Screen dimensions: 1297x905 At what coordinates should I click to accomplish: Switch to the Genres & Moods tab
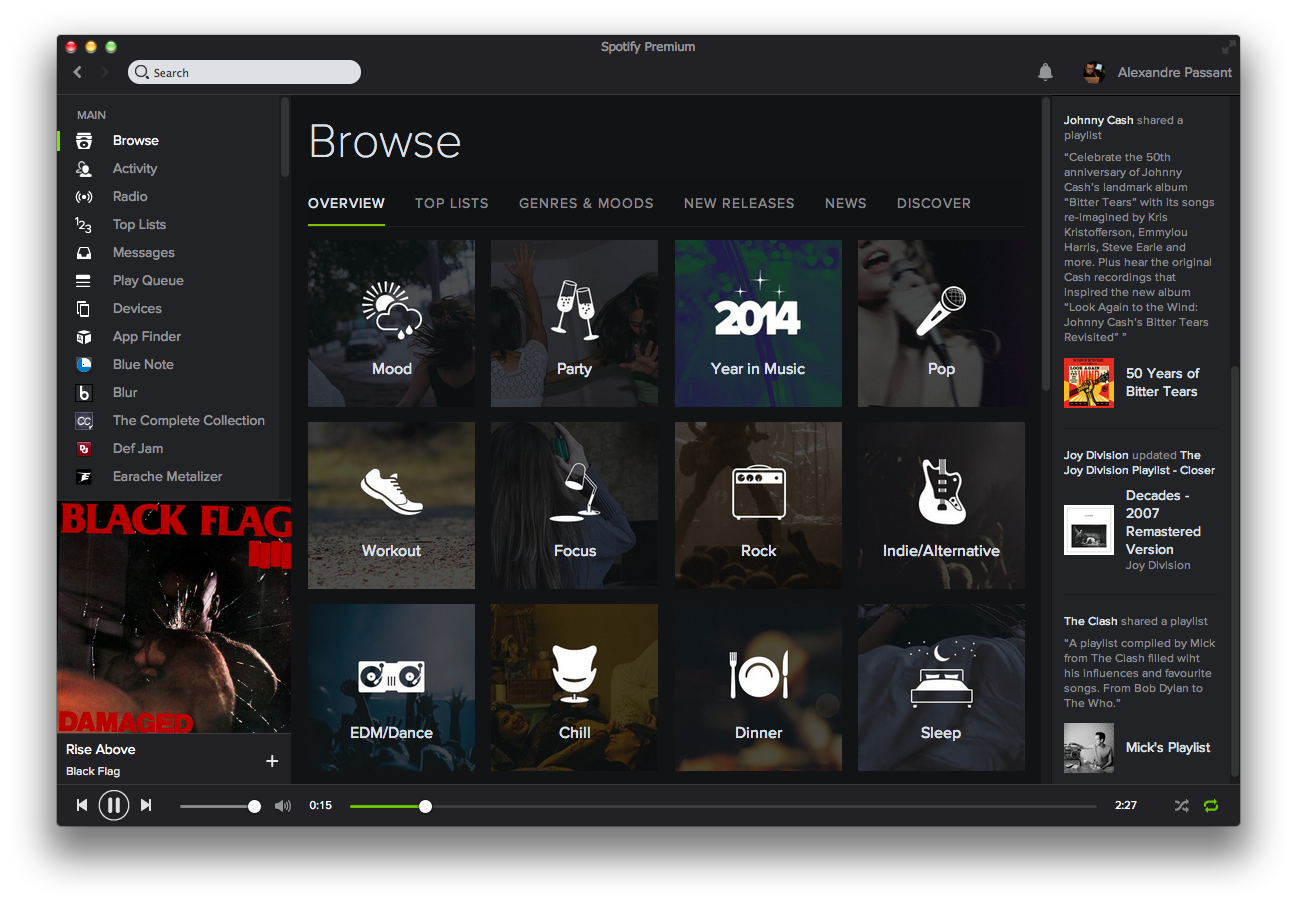pos(586,203)
